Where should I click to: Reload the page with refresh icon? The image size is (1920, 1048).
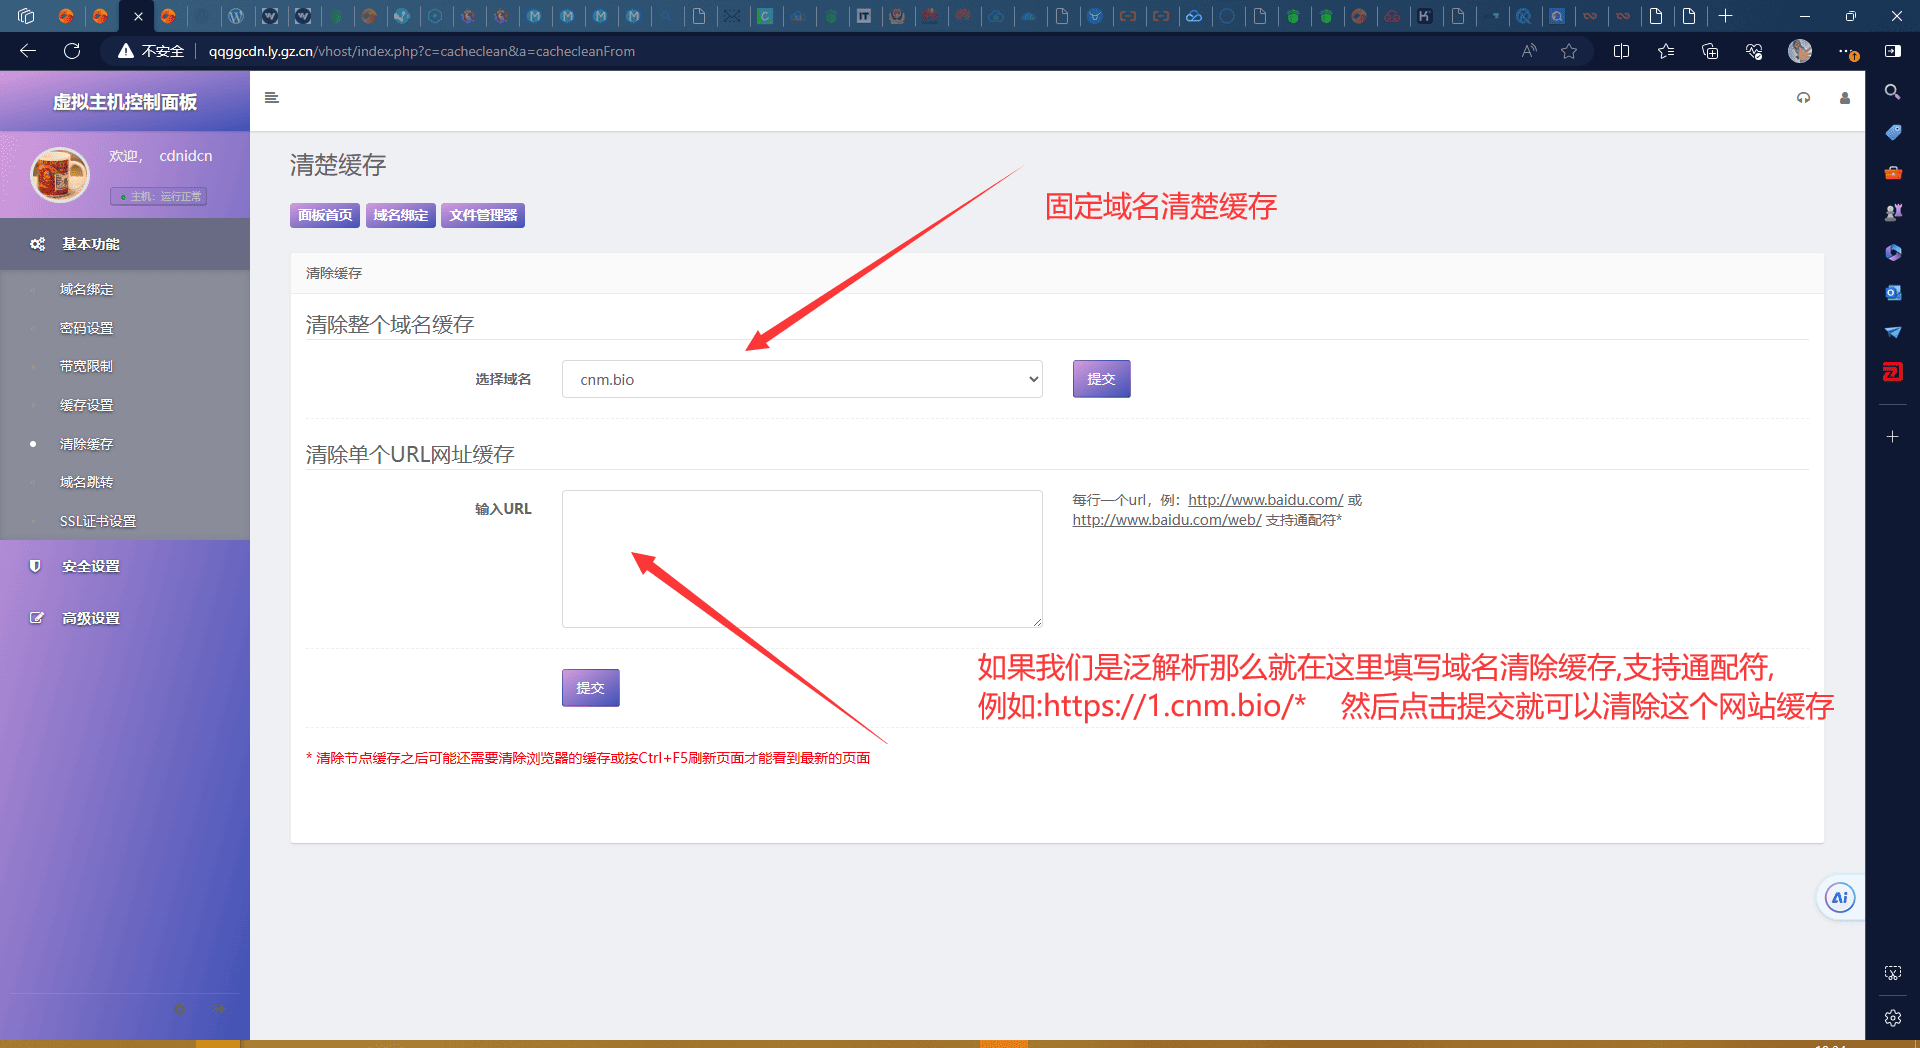point(72,51)
